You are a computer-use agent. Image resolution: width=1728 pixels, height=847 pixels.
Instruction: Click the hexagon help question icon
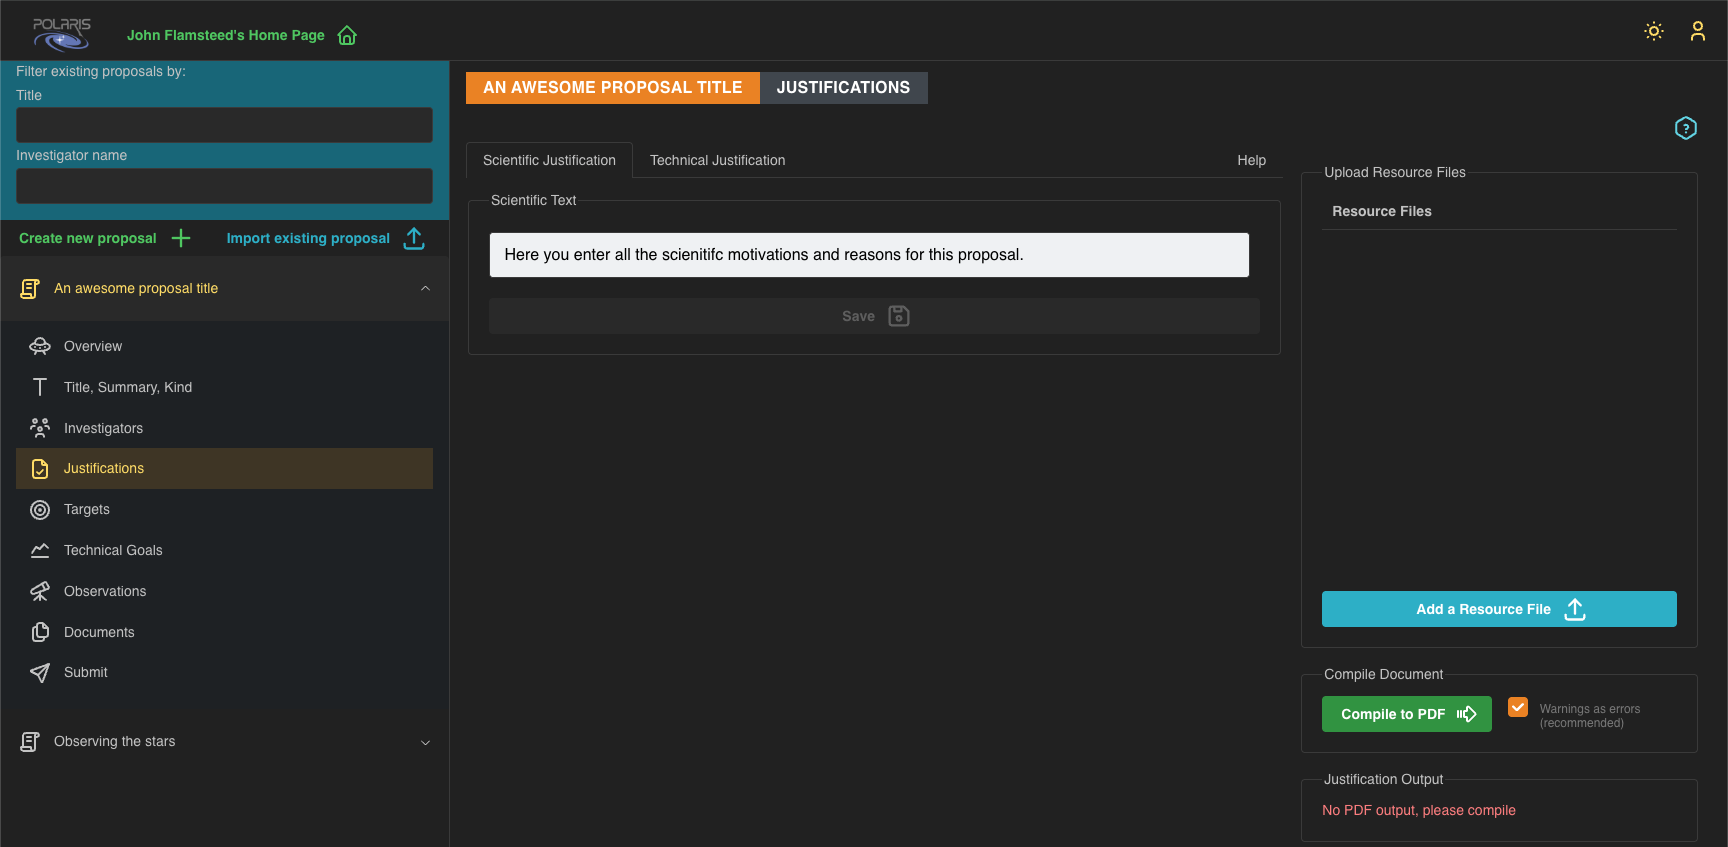pyautogui.click(x=1685, y=128)
